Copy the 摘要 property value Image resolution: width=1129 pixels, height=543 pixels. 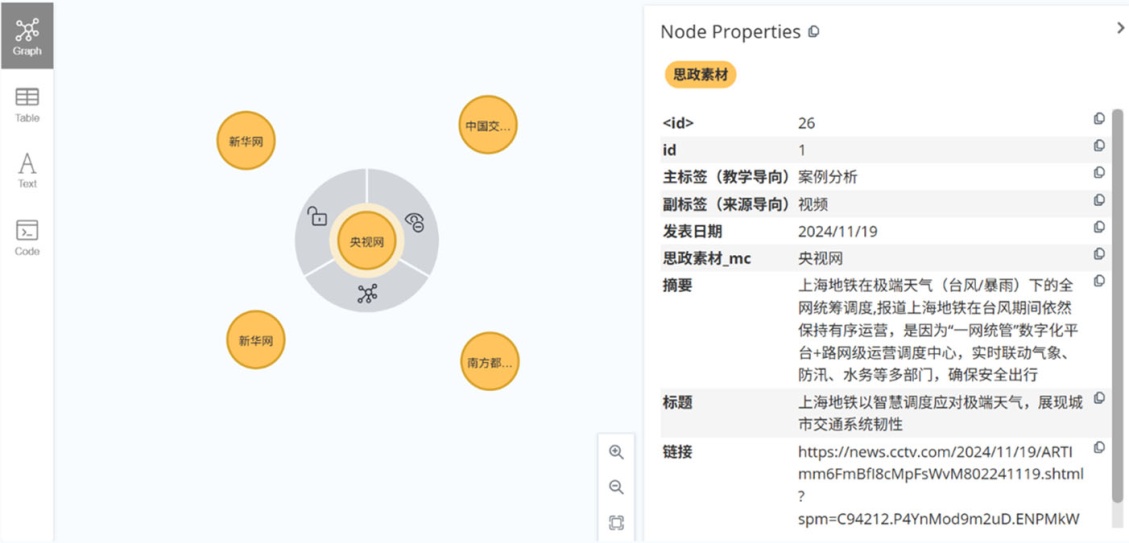1099,282
